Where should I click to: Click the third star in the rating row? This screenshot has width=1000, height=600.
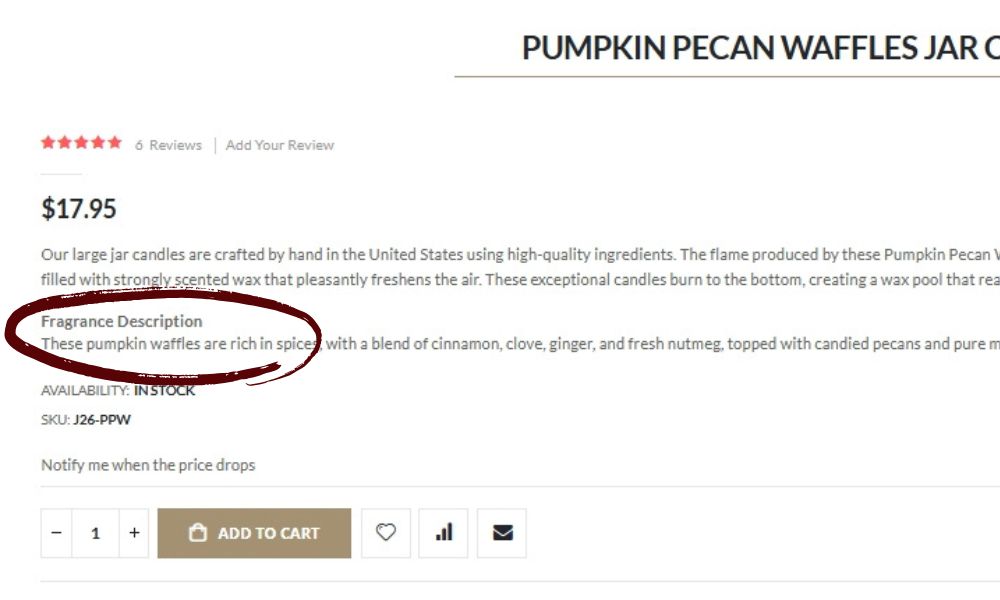pyautogui.click(x=80, y=142)
